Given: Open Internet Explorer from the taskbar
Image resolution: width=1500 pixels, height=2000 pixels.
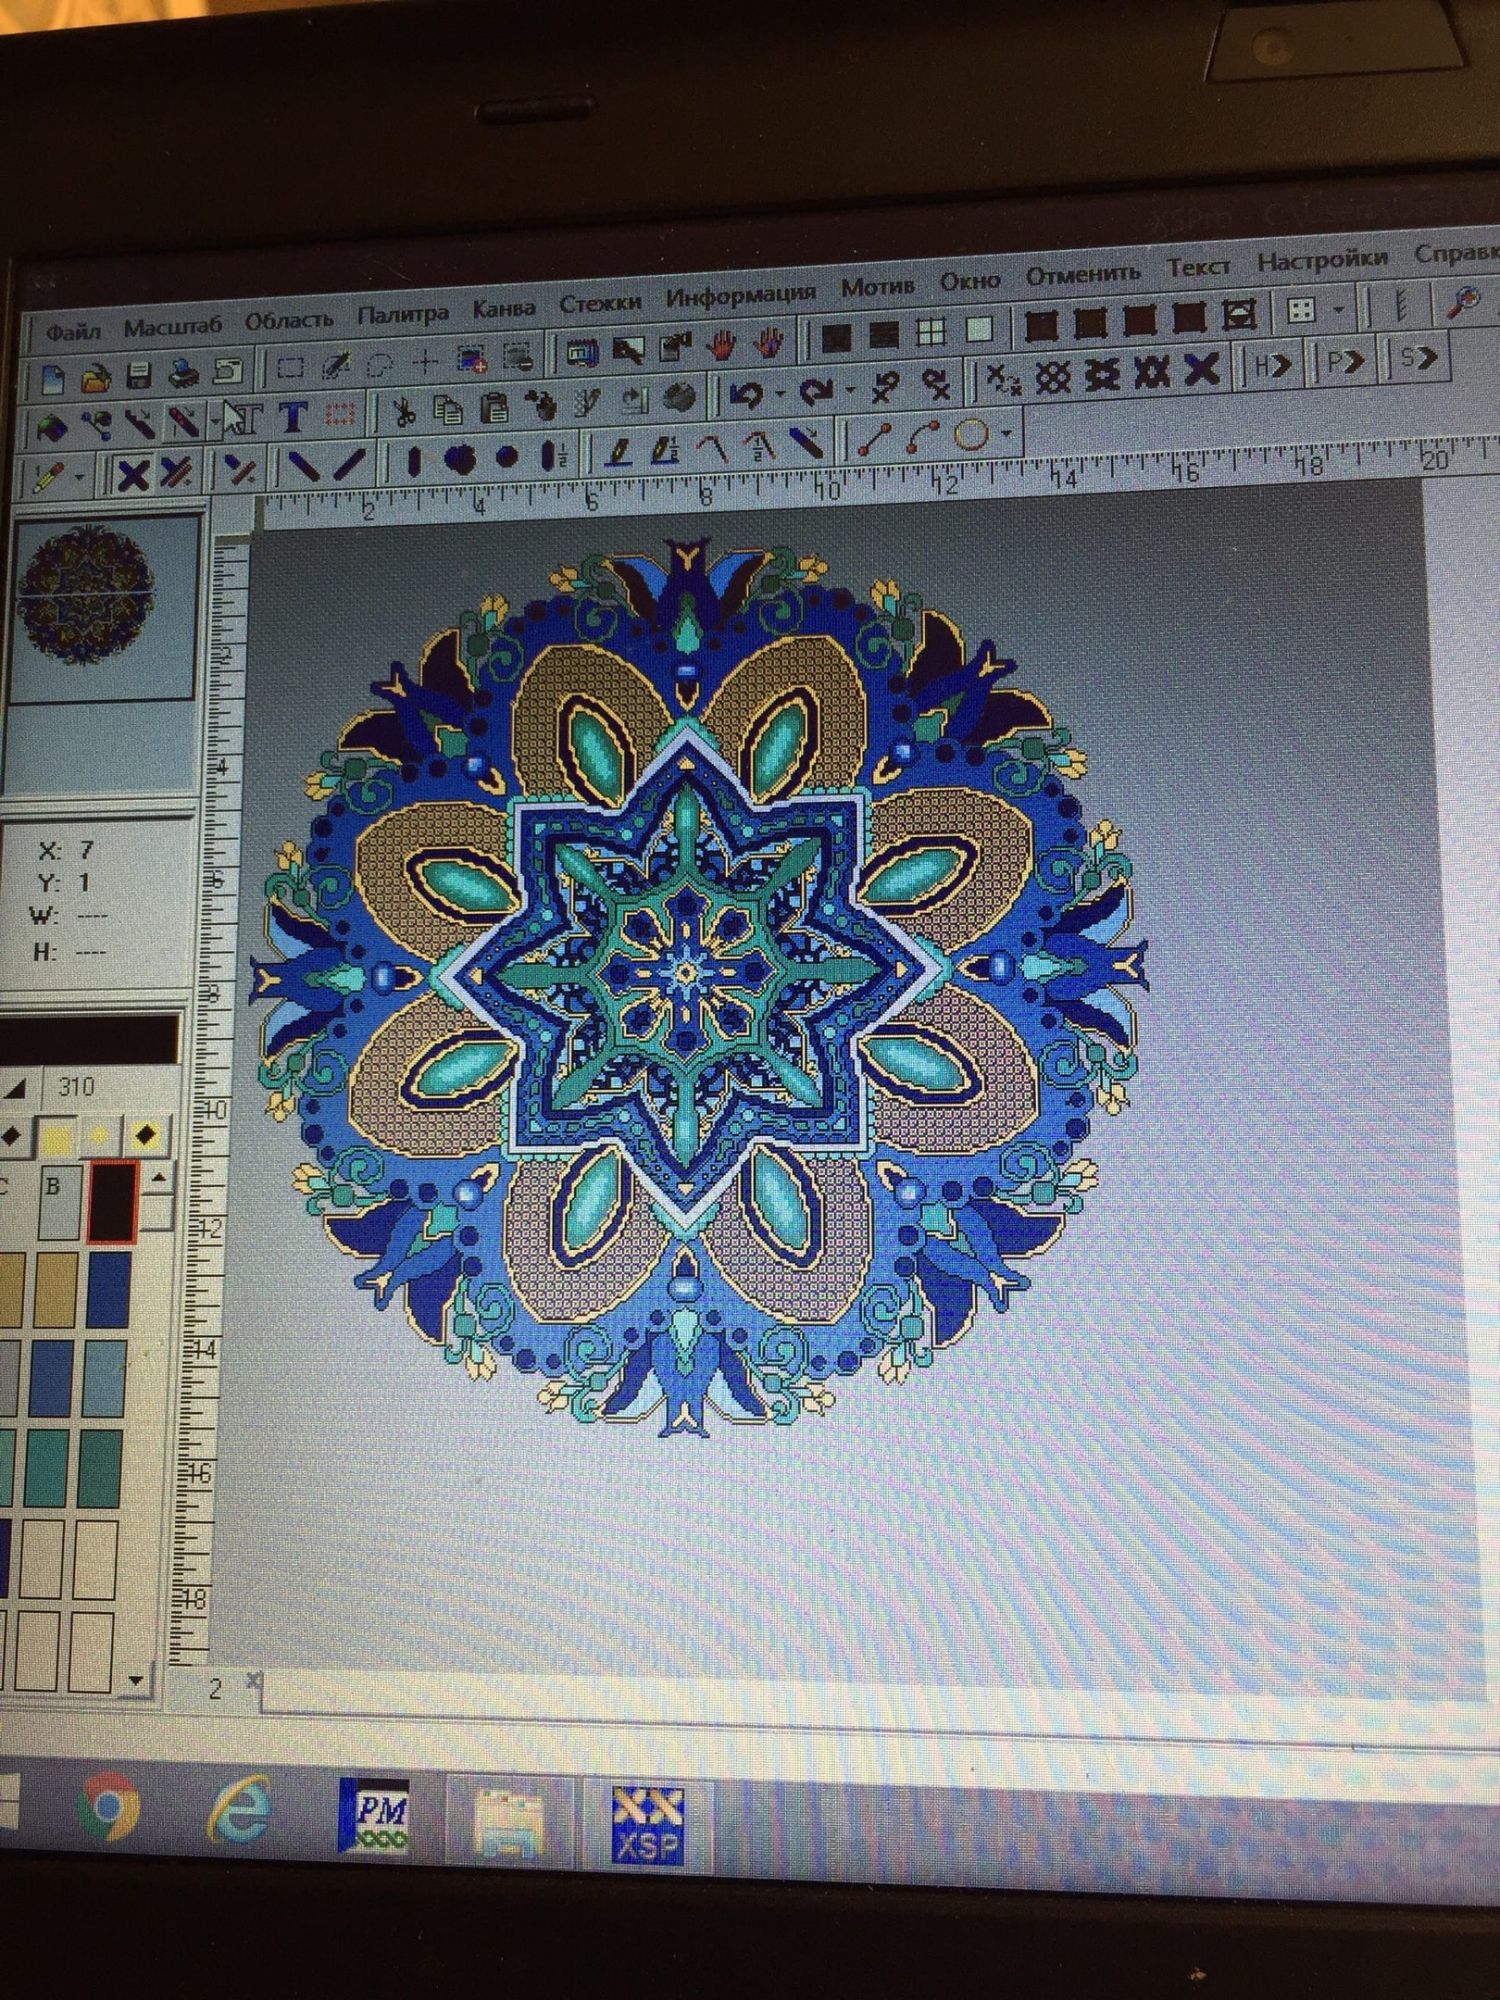Looking at the screenshot, I should [x=239, y=1810].
